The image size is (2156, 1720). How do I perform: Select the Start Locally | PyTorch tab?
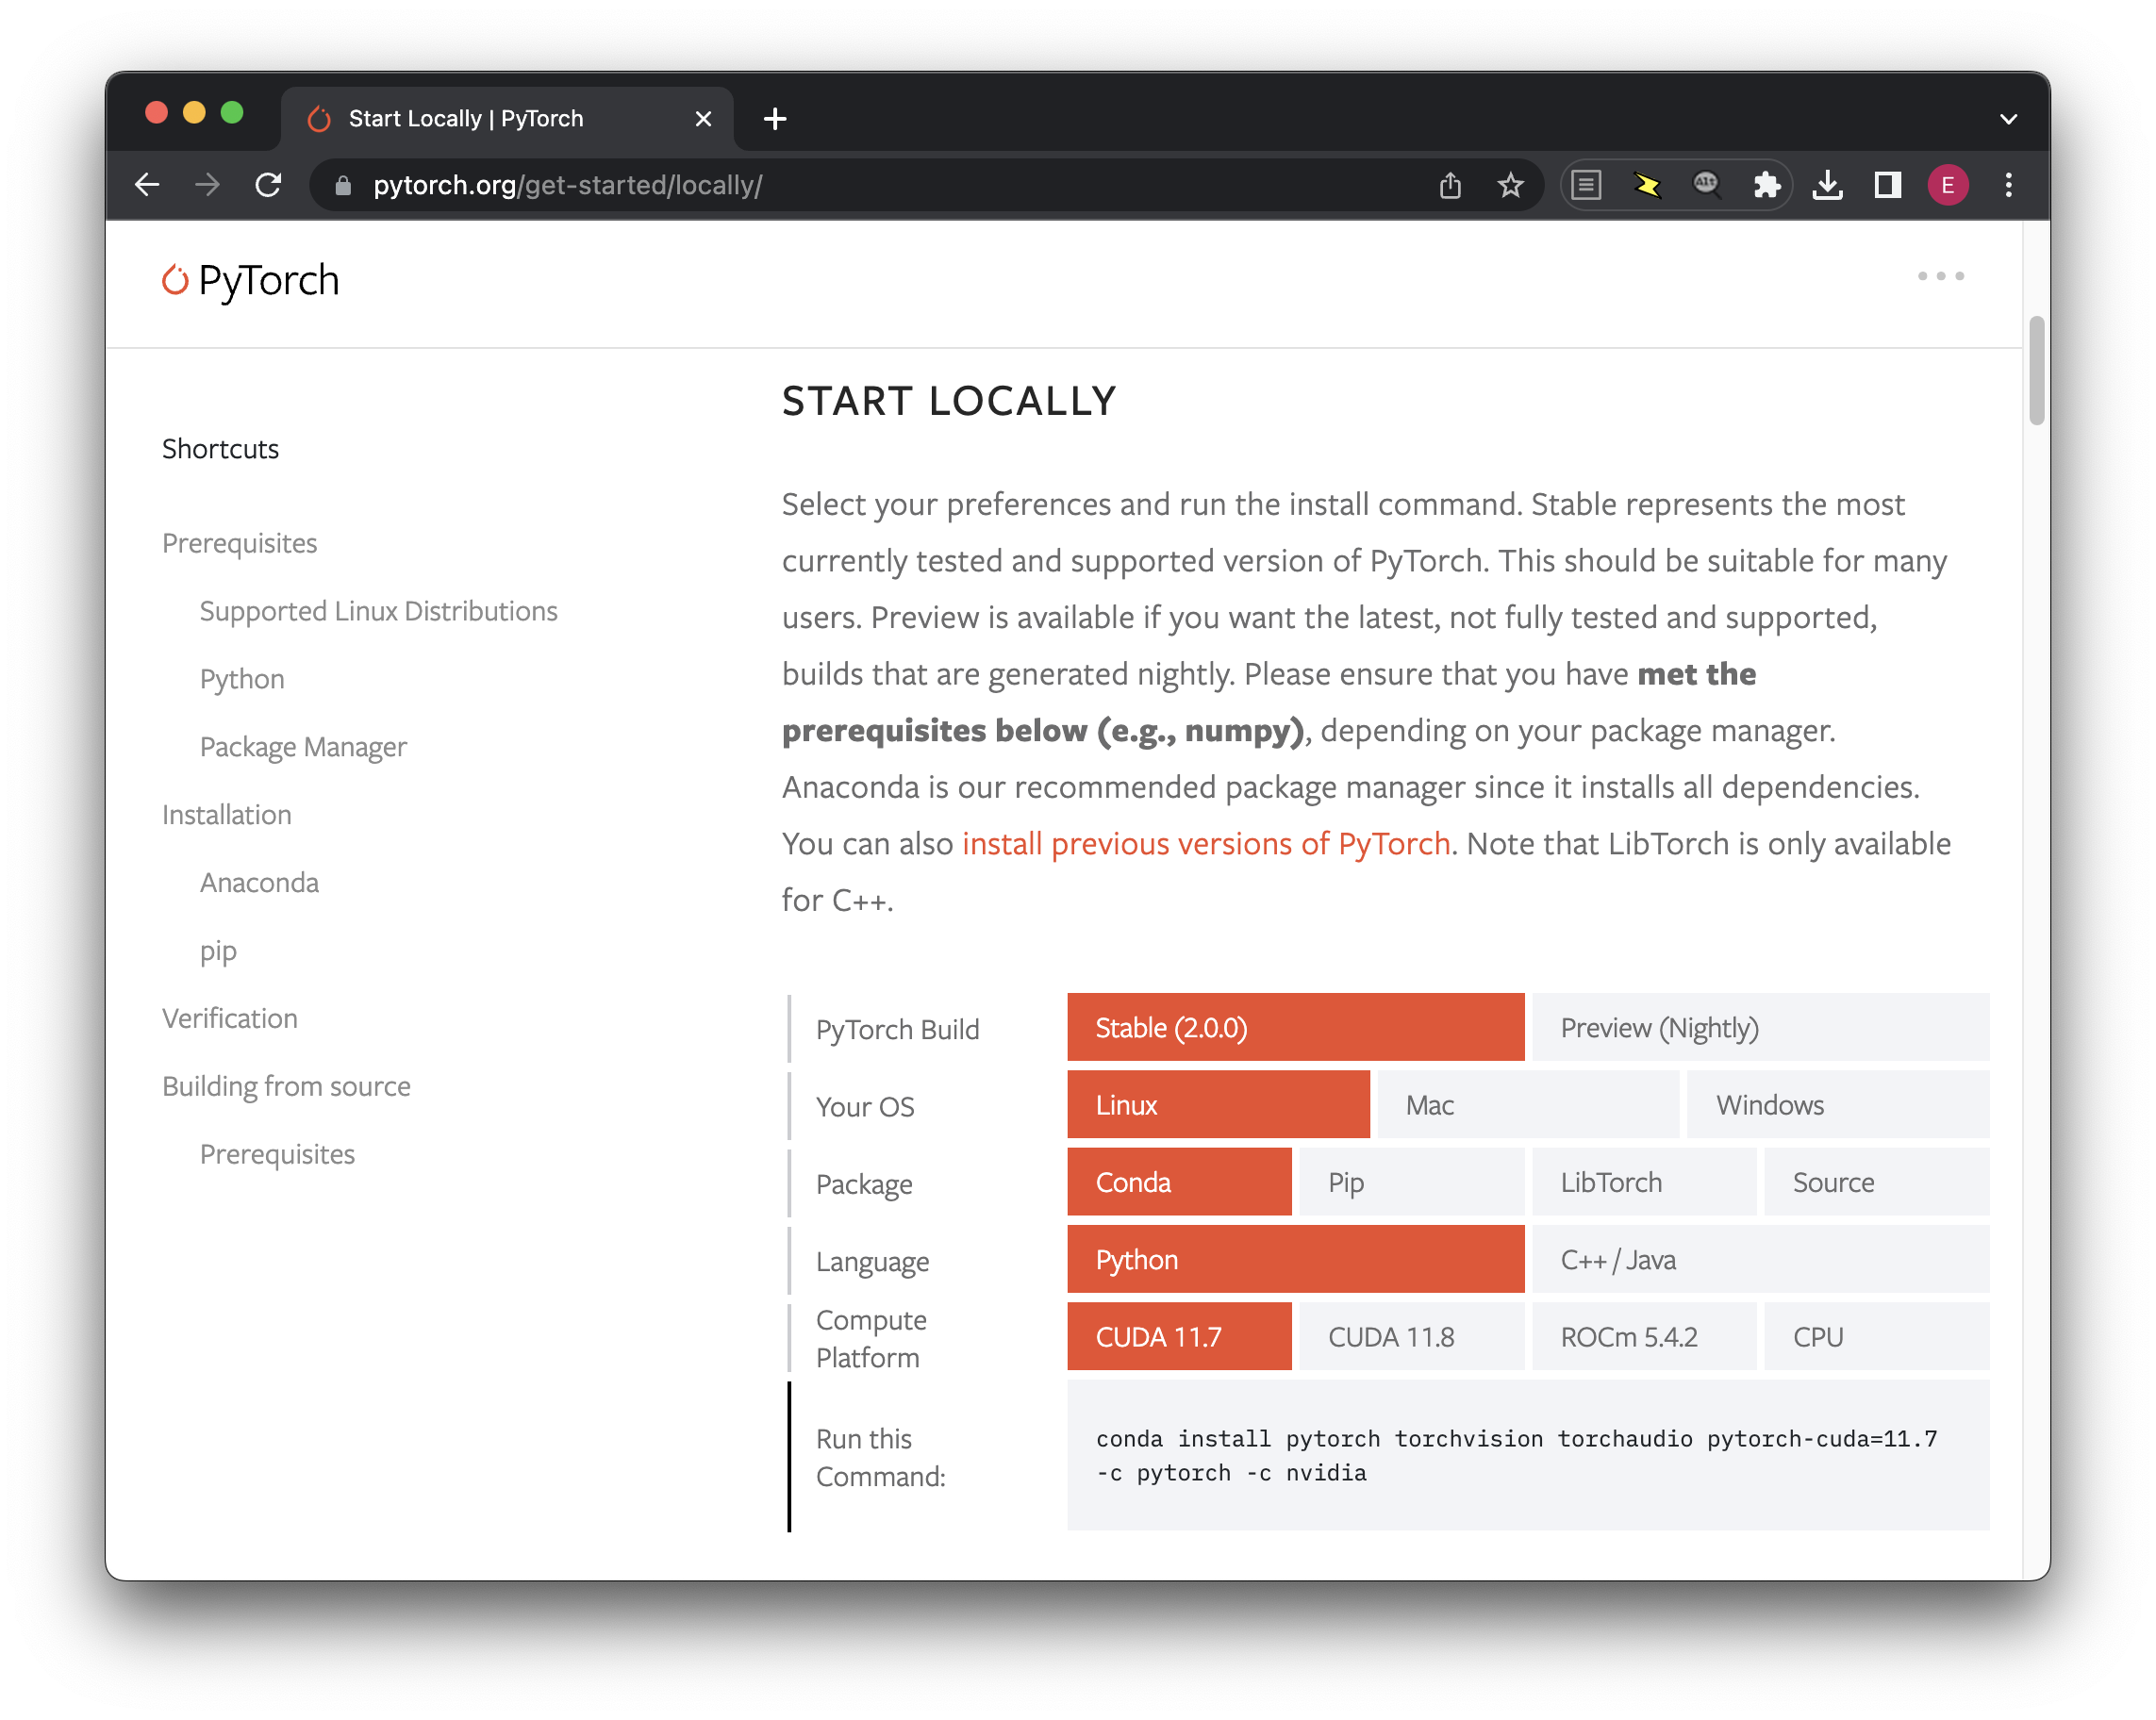click(508, 119)
